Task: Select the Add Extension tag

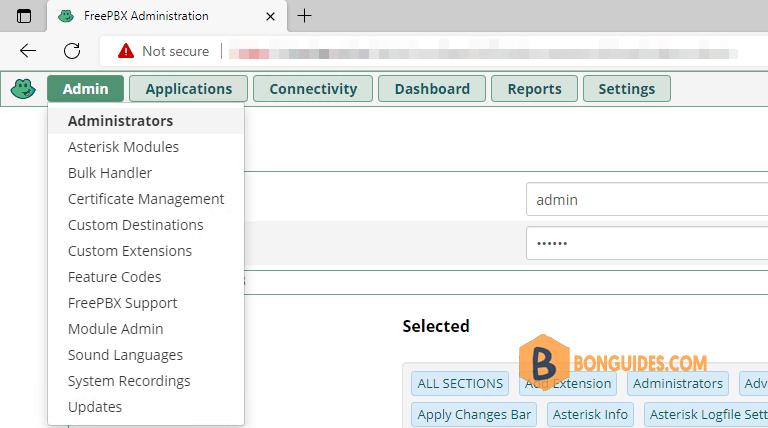Action: pos(568,383)
